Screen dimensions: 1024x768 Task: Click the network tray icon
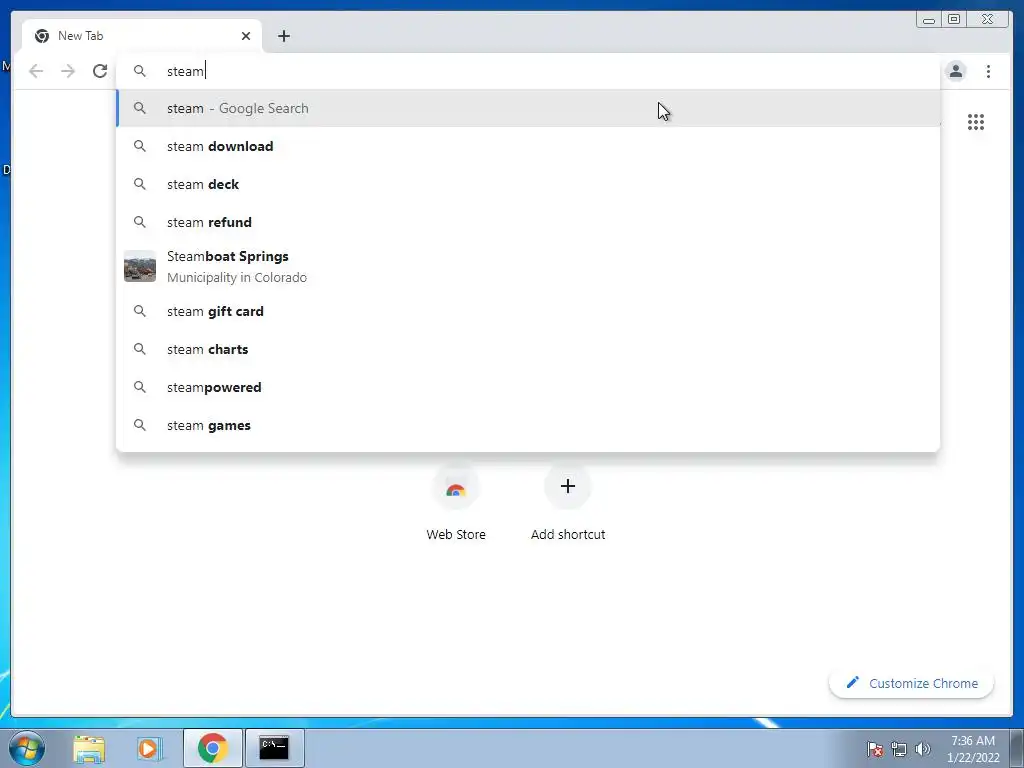tap(899, 749)
